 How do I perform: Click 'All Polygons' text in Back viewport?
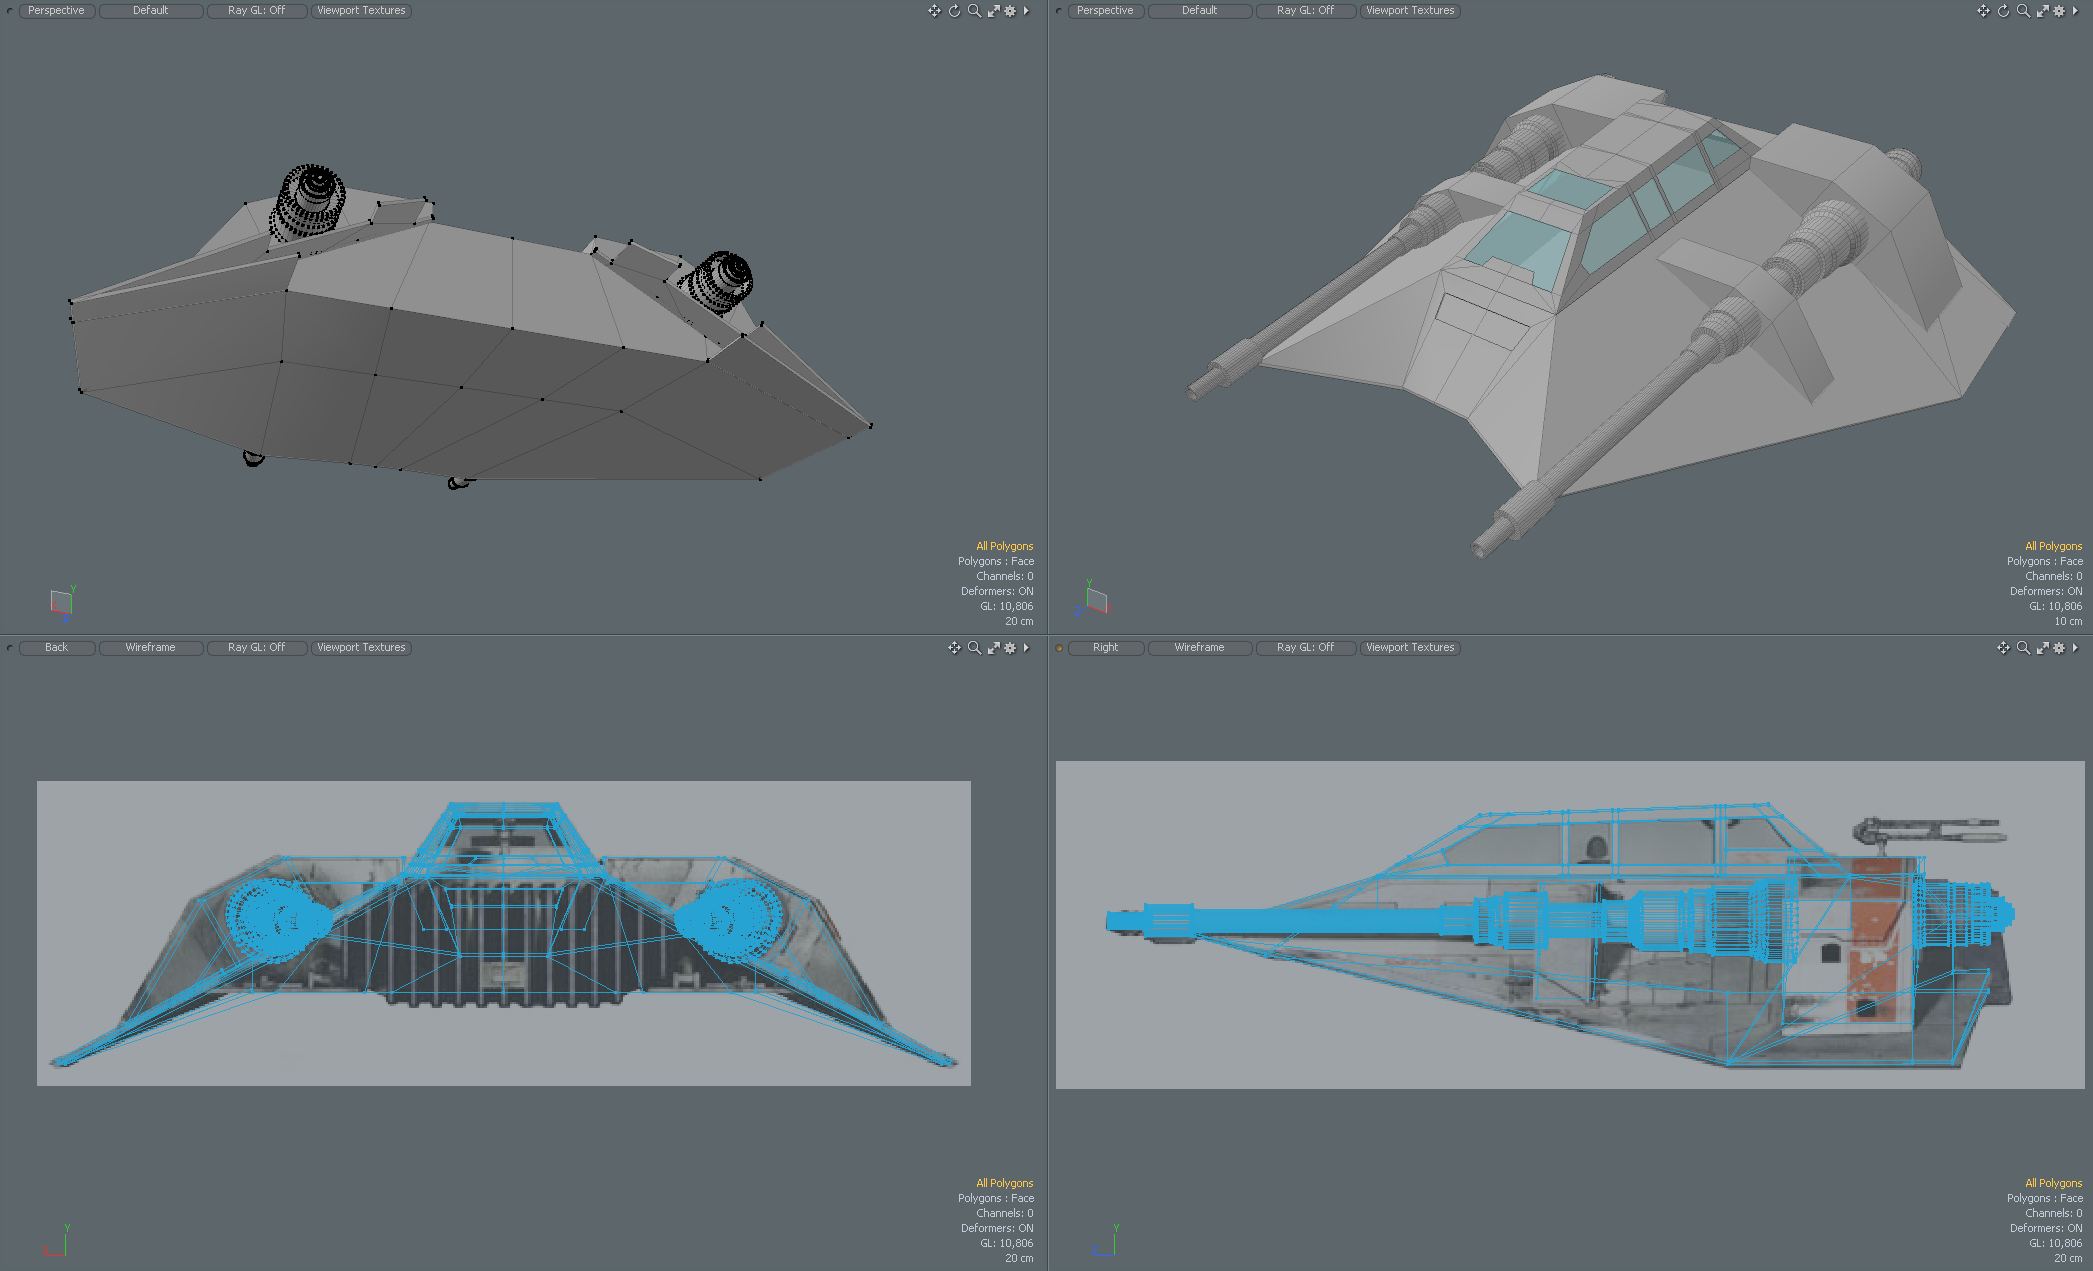pyautogui.click(x=1004, y=1183)
